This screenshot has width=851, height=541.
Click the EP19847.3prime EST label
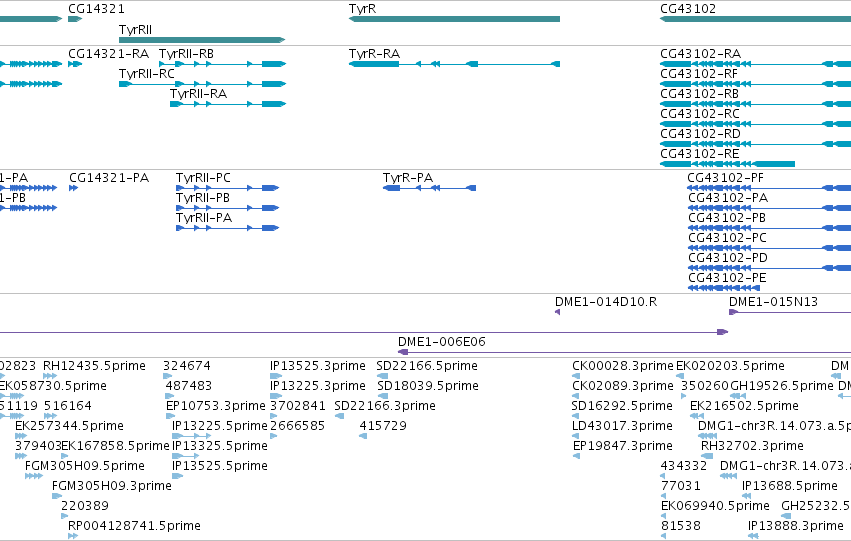623,447
